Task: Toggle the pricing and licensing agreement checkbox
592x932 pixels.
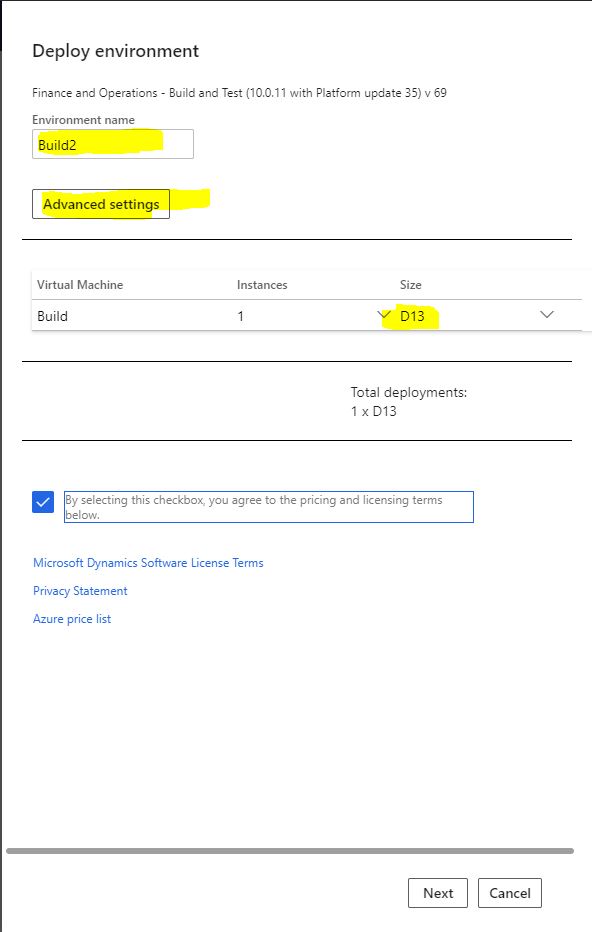Action: tap(43, 502)
